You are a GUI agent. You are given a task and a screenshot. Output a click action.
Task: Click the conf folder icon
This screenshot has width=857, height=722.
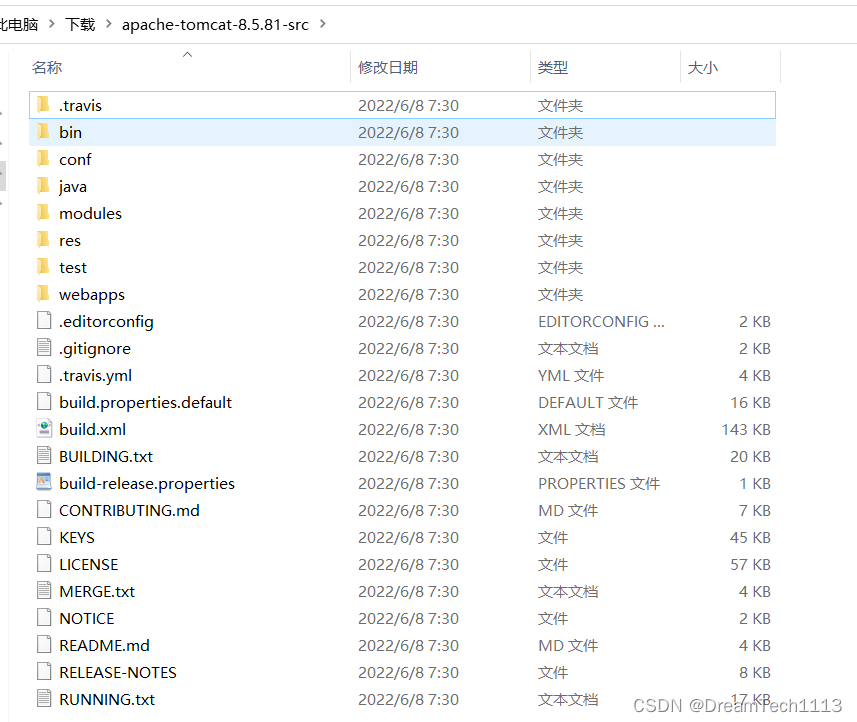(x=44, y=159)
